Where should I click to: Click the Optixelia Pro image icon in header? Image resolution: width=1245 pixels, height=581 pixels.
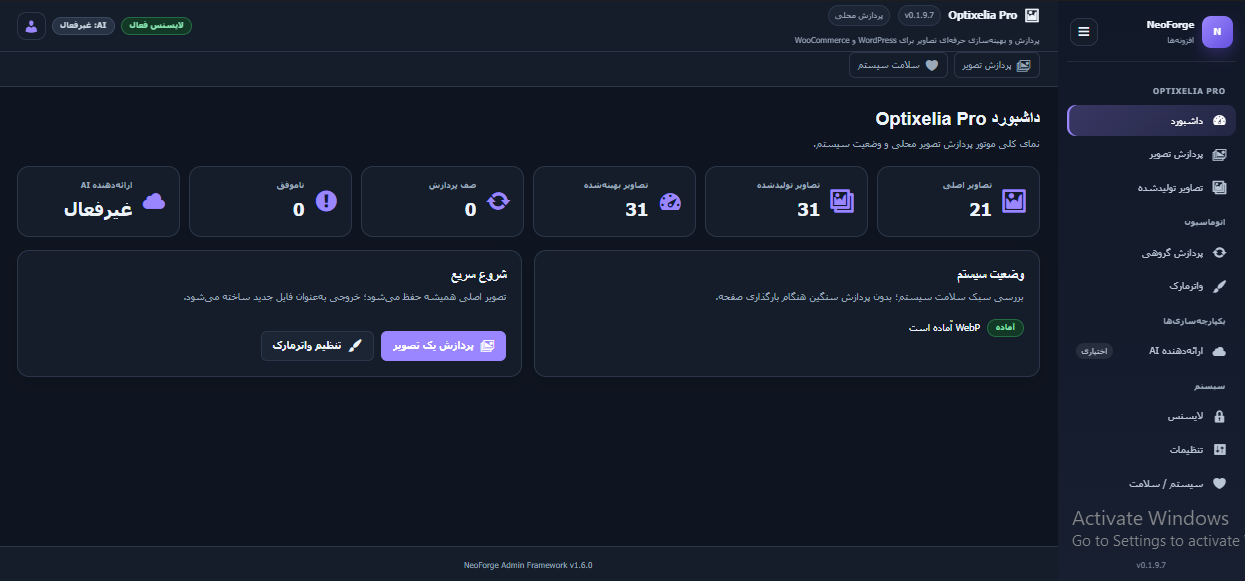click(x=1032, y=15)
